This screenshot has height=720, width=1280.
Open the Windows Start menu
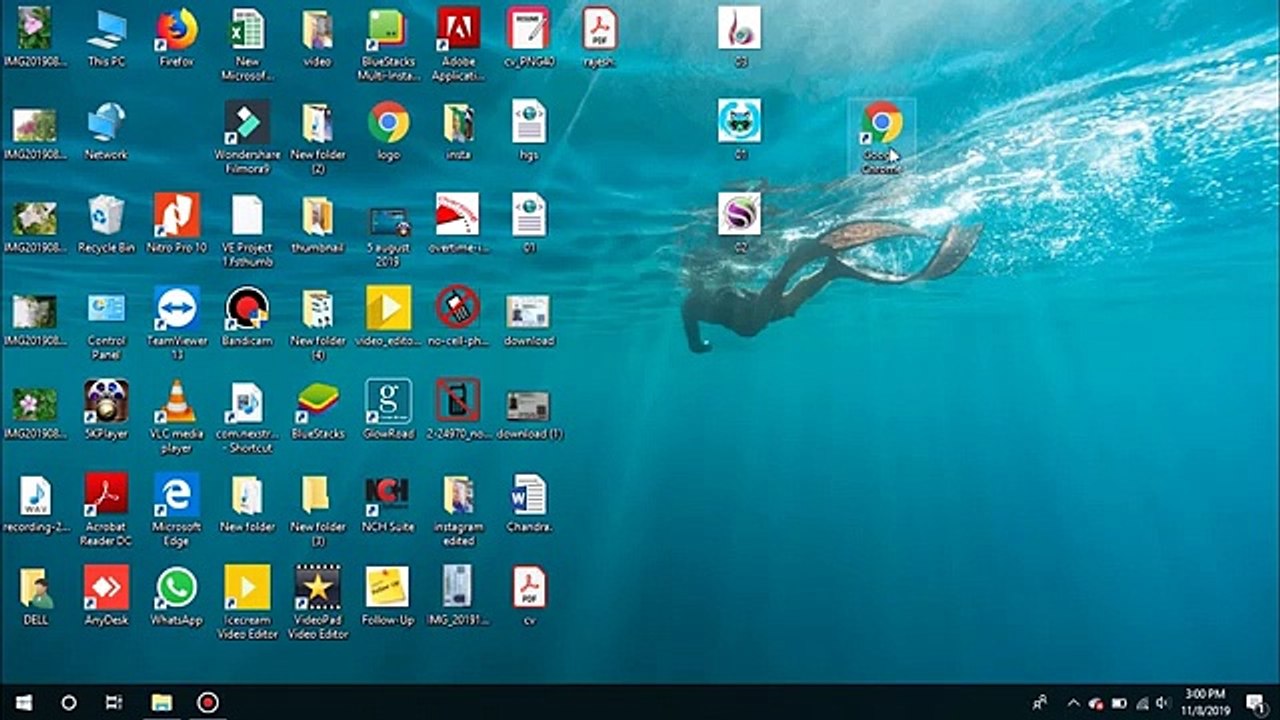pyautogui.click(x=23, y=702)
